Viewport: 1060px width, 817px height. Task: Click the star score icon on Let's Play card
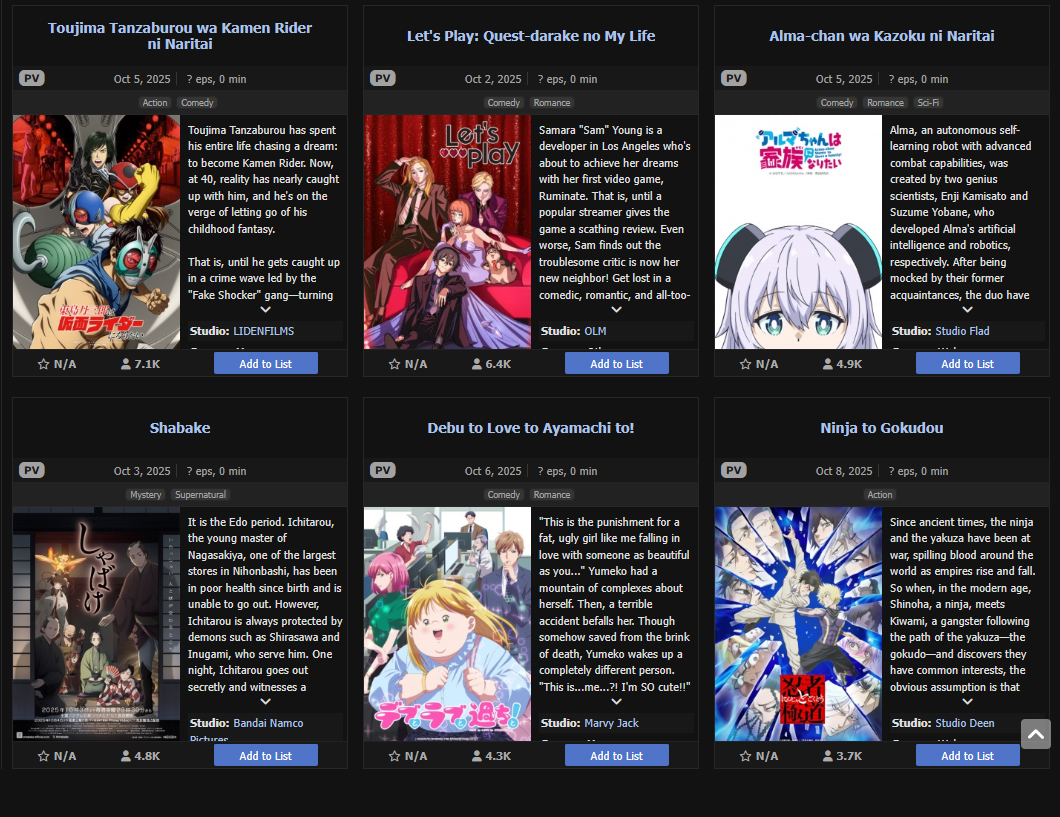coord(395,364)
